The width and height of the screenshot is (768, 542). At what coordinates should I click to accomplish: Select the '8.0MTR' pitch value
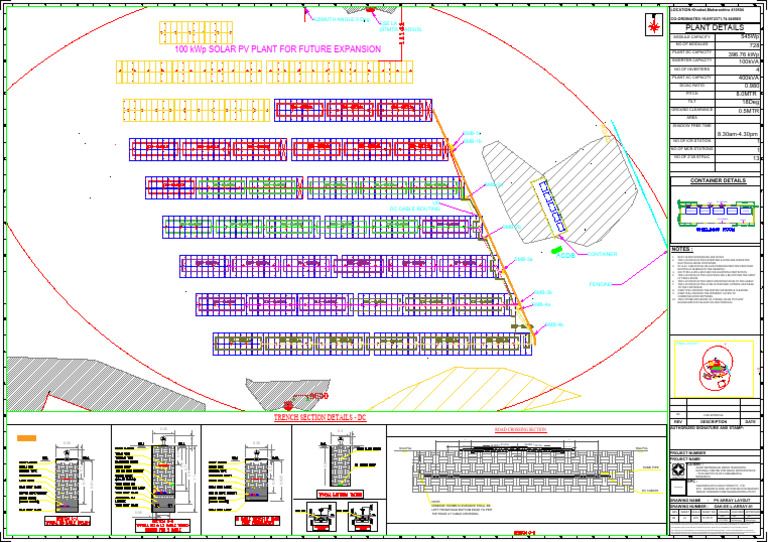click(748, 94)
